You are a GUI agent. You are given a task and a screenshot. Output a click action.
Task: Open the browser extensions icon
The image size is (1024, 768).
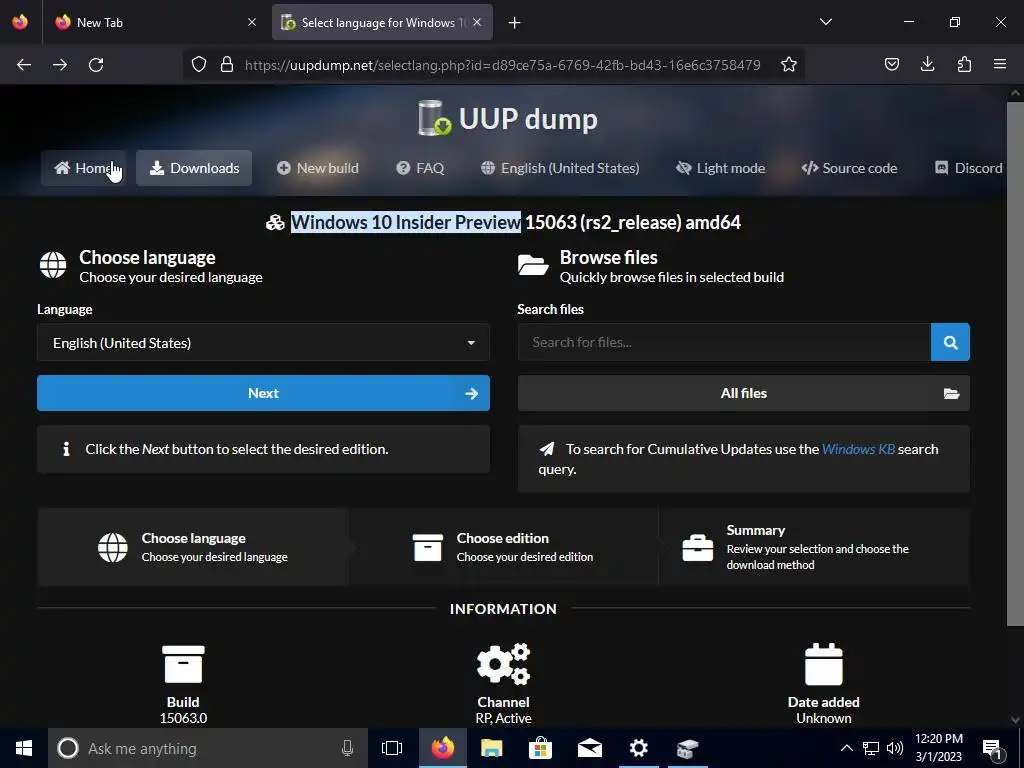964,64
